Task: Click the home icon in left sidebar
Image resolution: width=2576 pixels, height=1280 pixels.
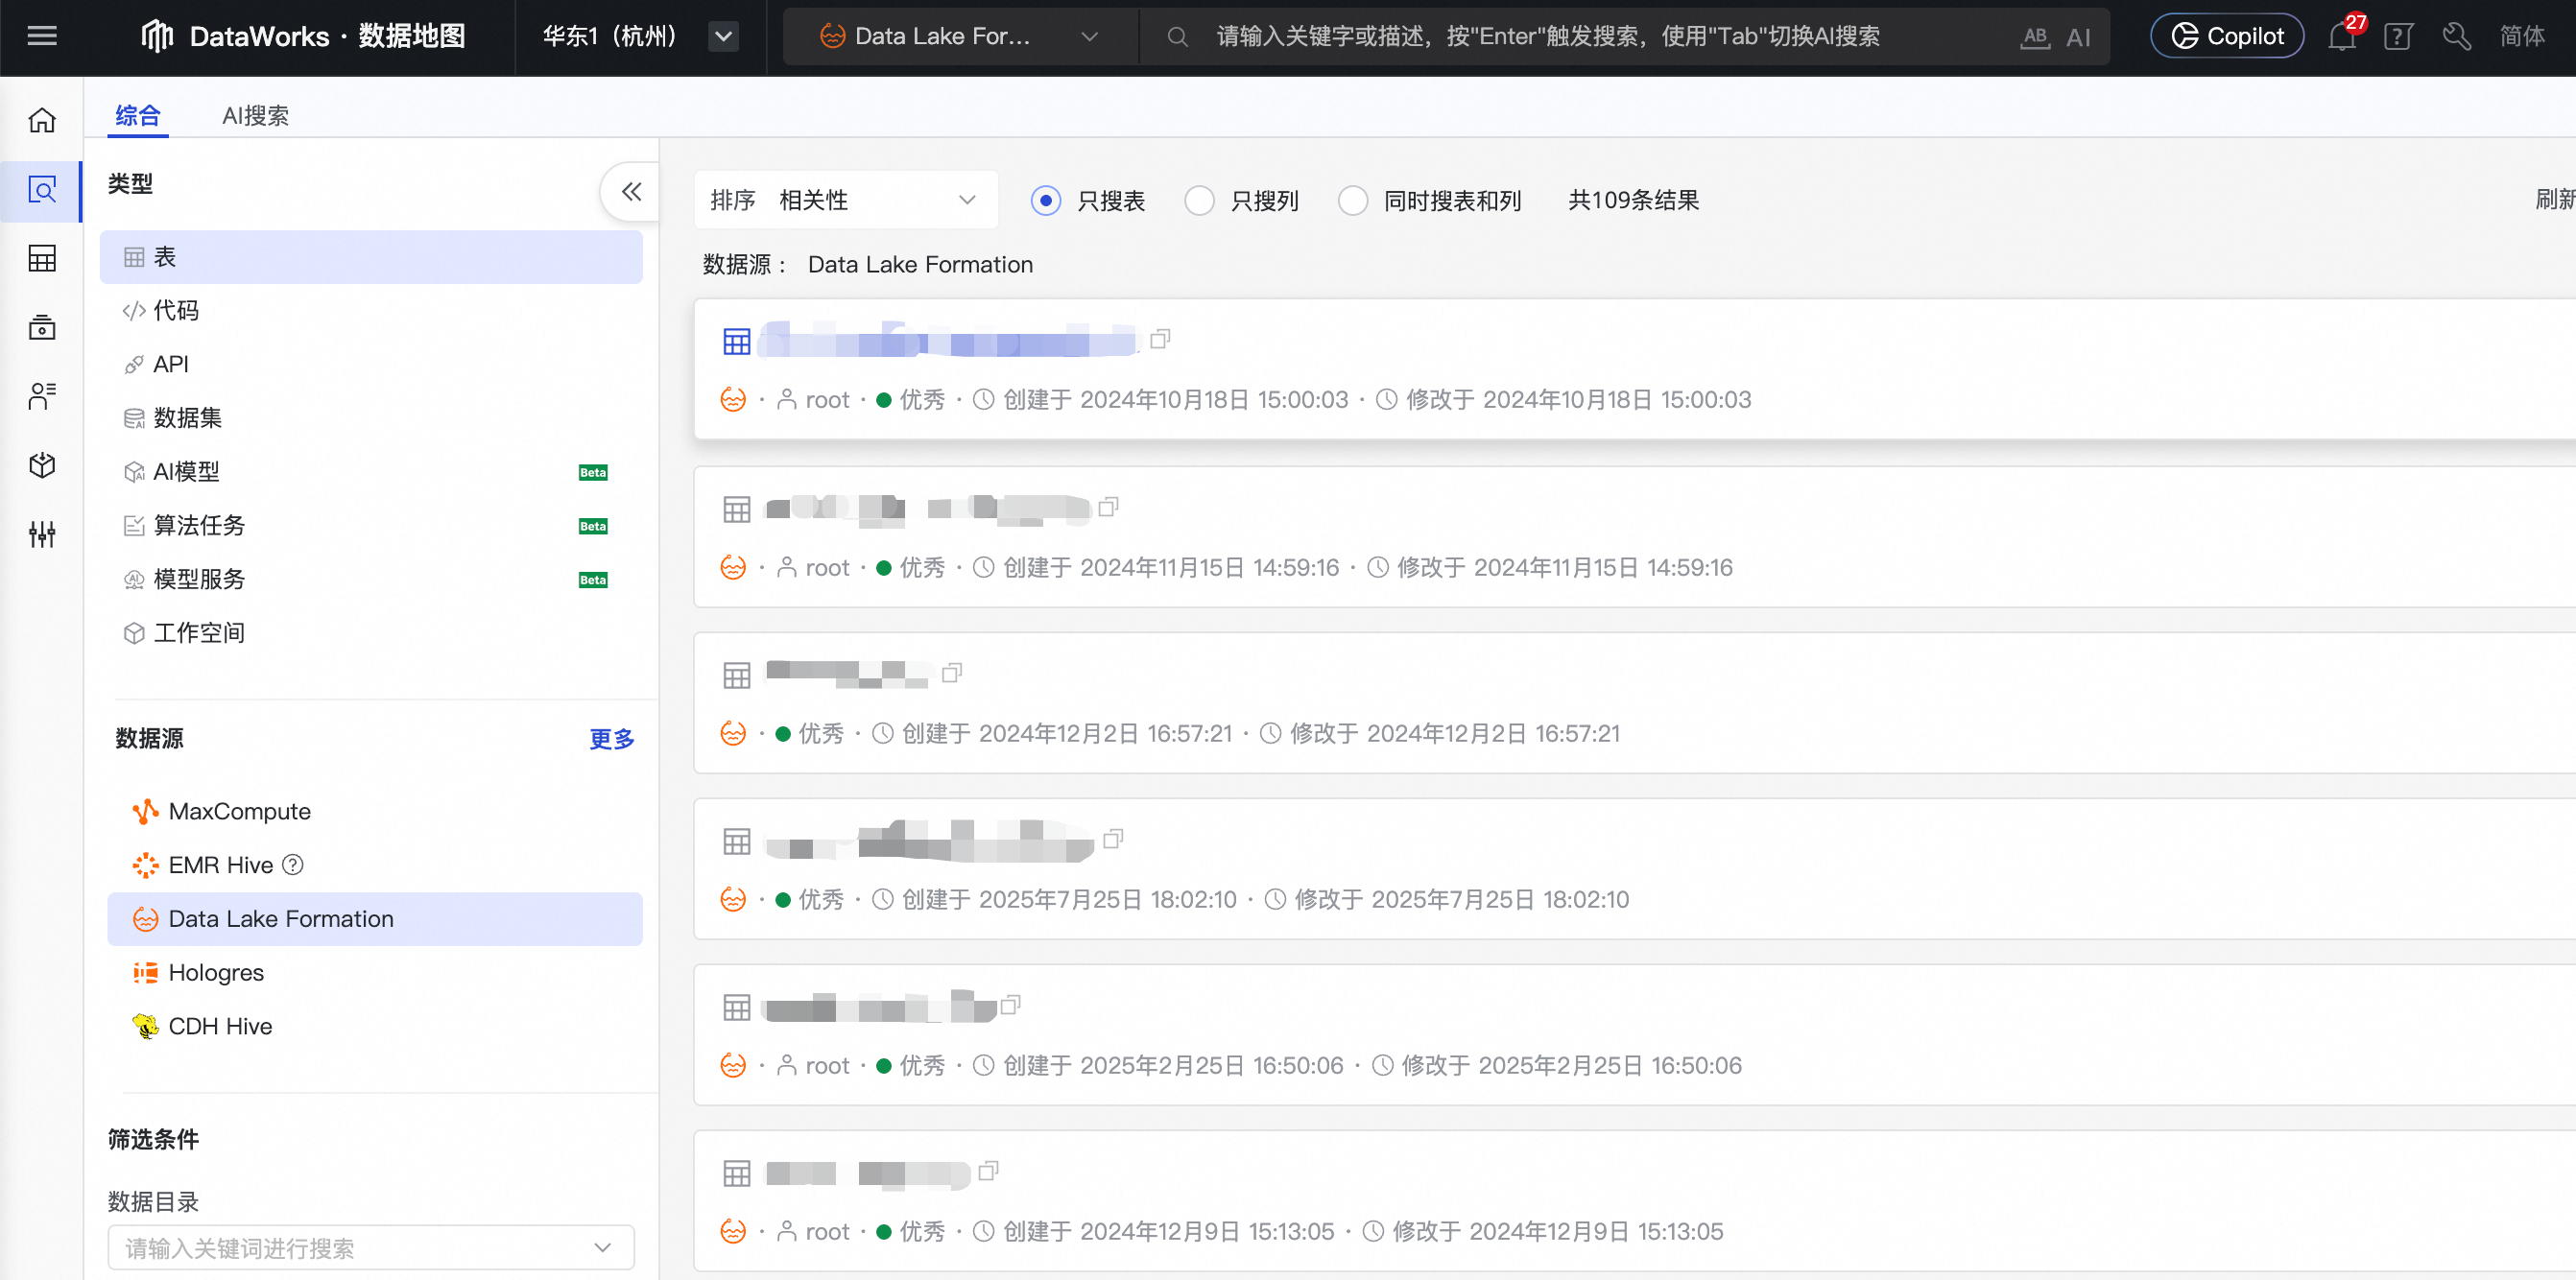Action: tap(41, 120)
